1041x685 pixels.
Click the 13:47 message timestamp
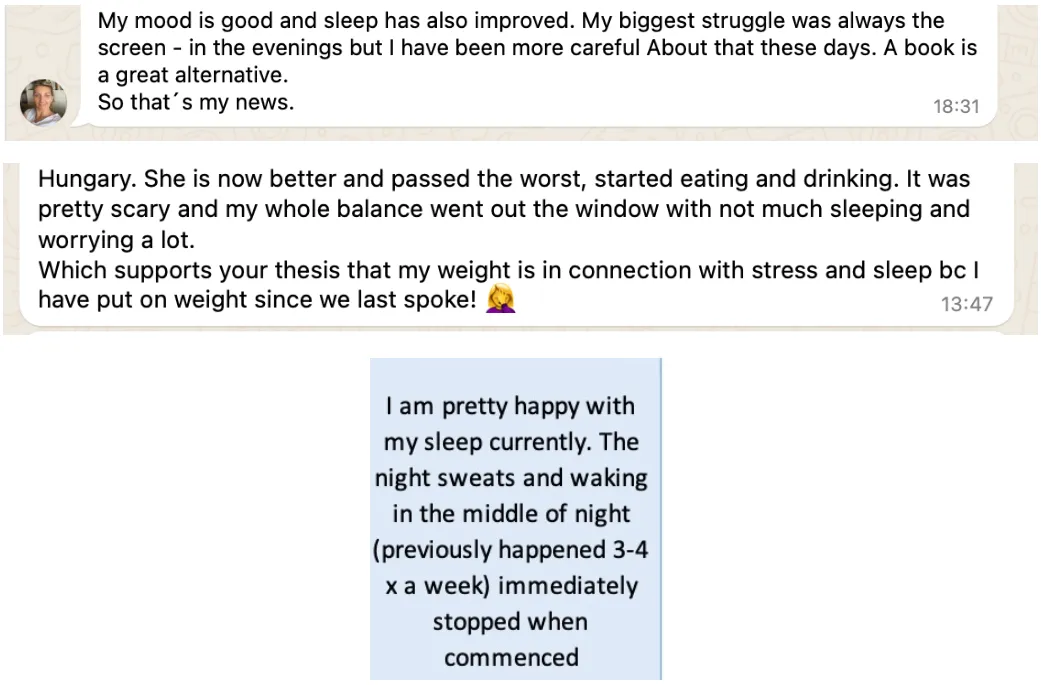pyautogui.click(x=966, y=303)
